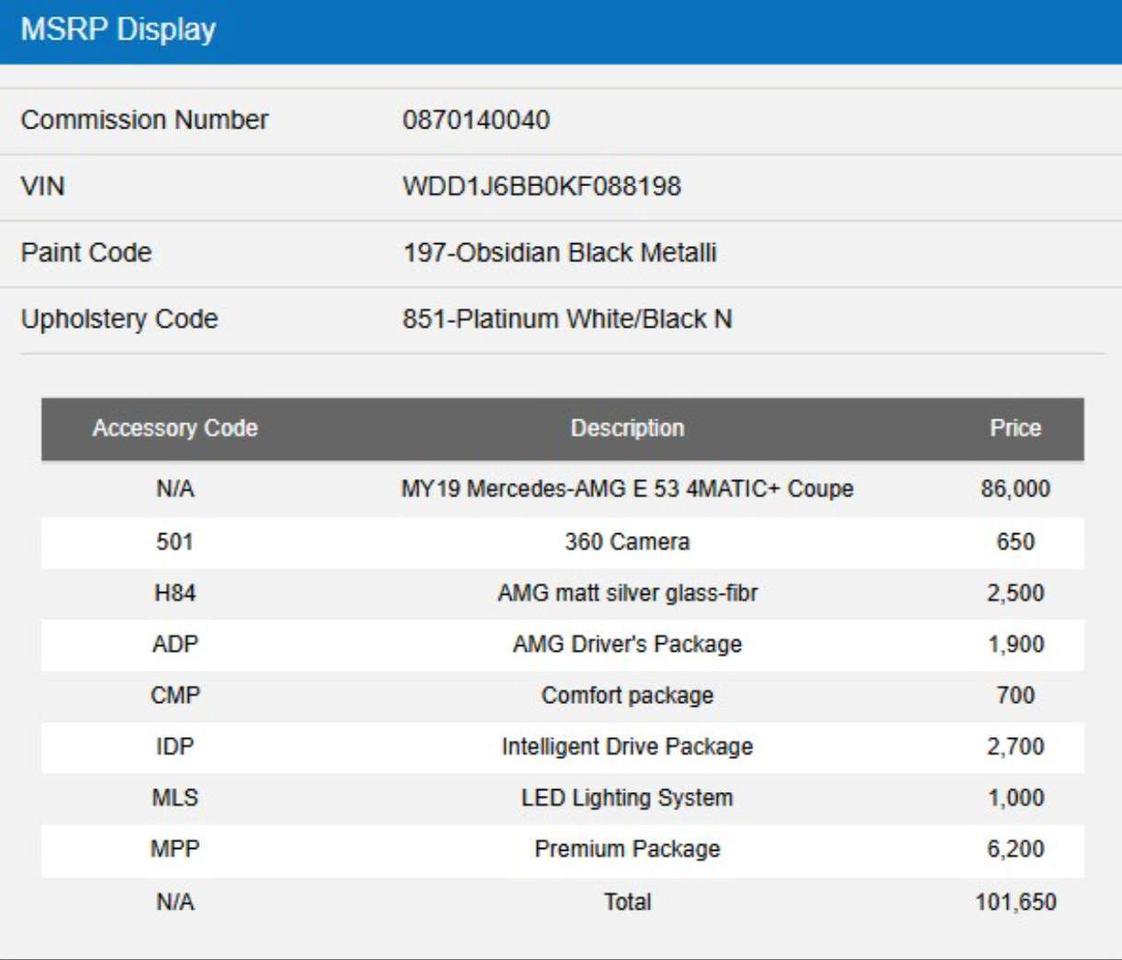
Task: Select the Premium Package row description
Action: point(628,849)
